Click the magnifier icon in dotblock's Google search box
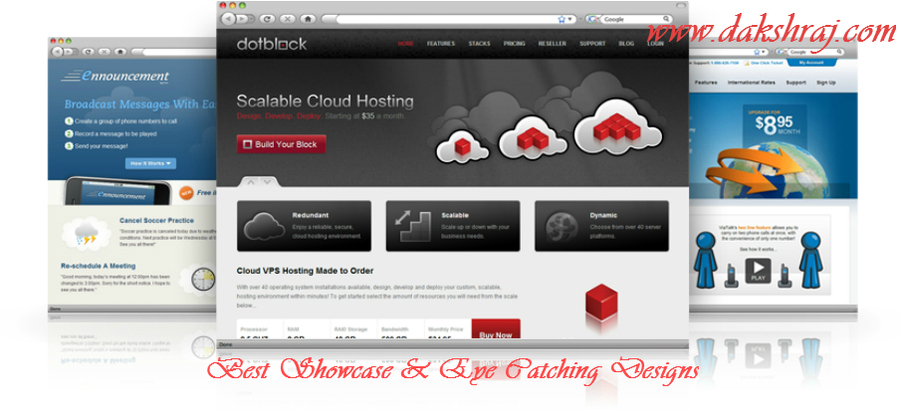Image resolution: width=900 pixels, height=420 pixels. tap(666, 19)
